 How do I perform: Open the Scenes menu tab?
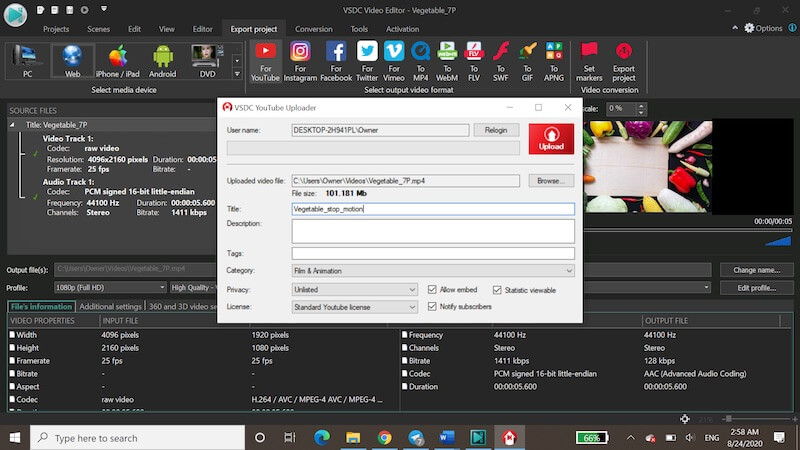click(x=98, y=29)
